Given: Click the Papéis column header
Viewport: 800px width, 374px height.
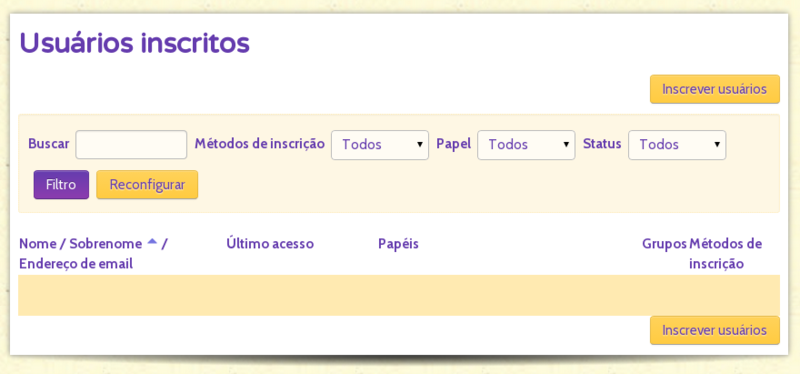Looking at the screenshot, I should tap(398, 244).
